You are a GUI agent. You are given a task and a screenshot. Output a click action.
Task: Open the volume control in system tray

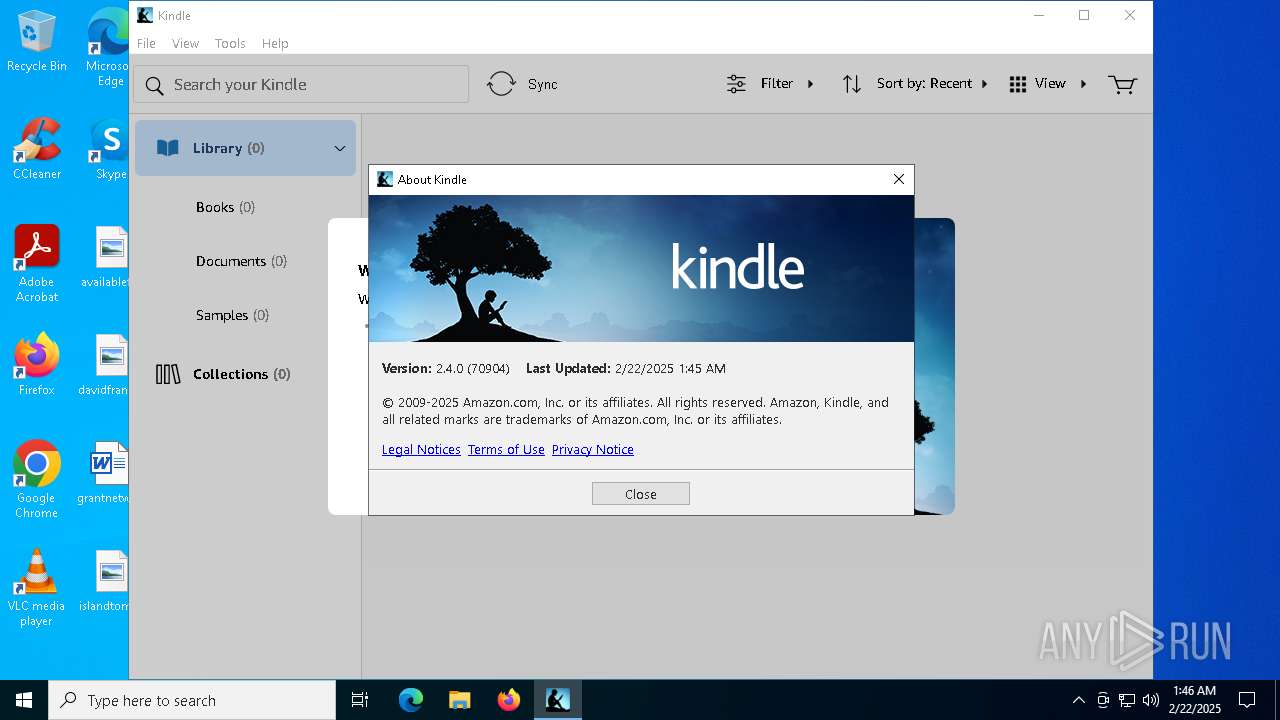tap(1150, 700)
